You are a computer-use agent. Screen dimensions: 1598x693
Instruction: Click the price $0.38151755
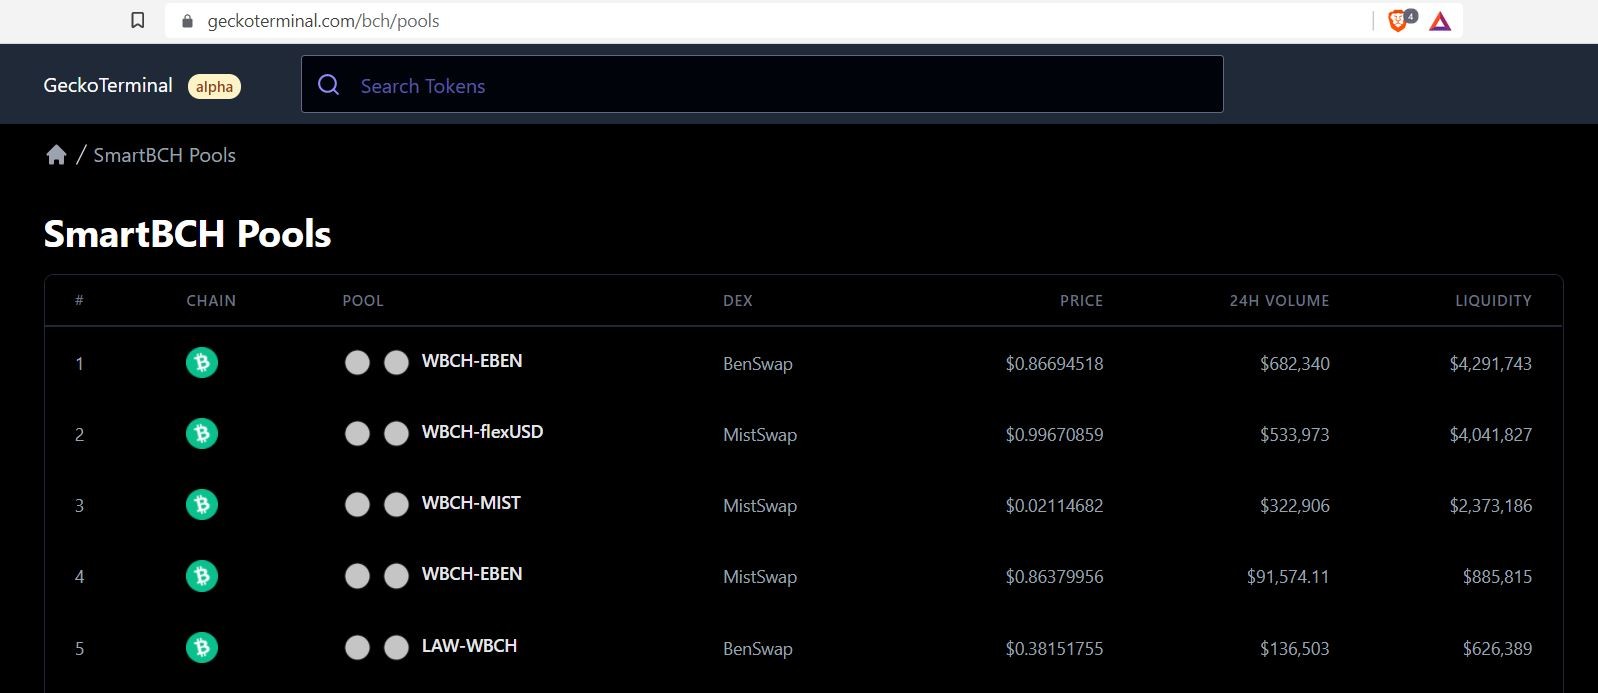tap(1054, 649)
